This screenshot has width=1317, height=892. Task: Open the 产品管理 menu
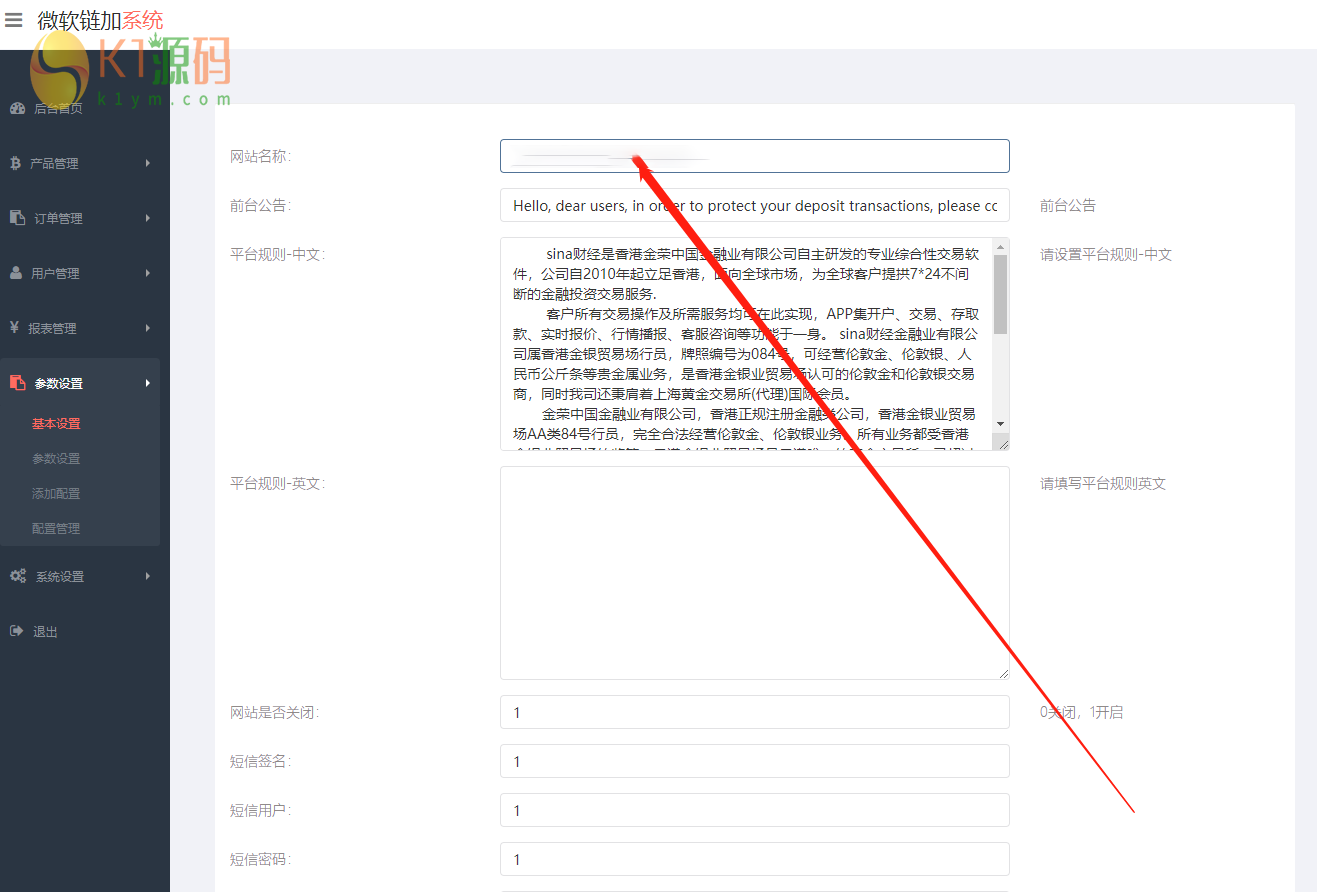(54, 163)
